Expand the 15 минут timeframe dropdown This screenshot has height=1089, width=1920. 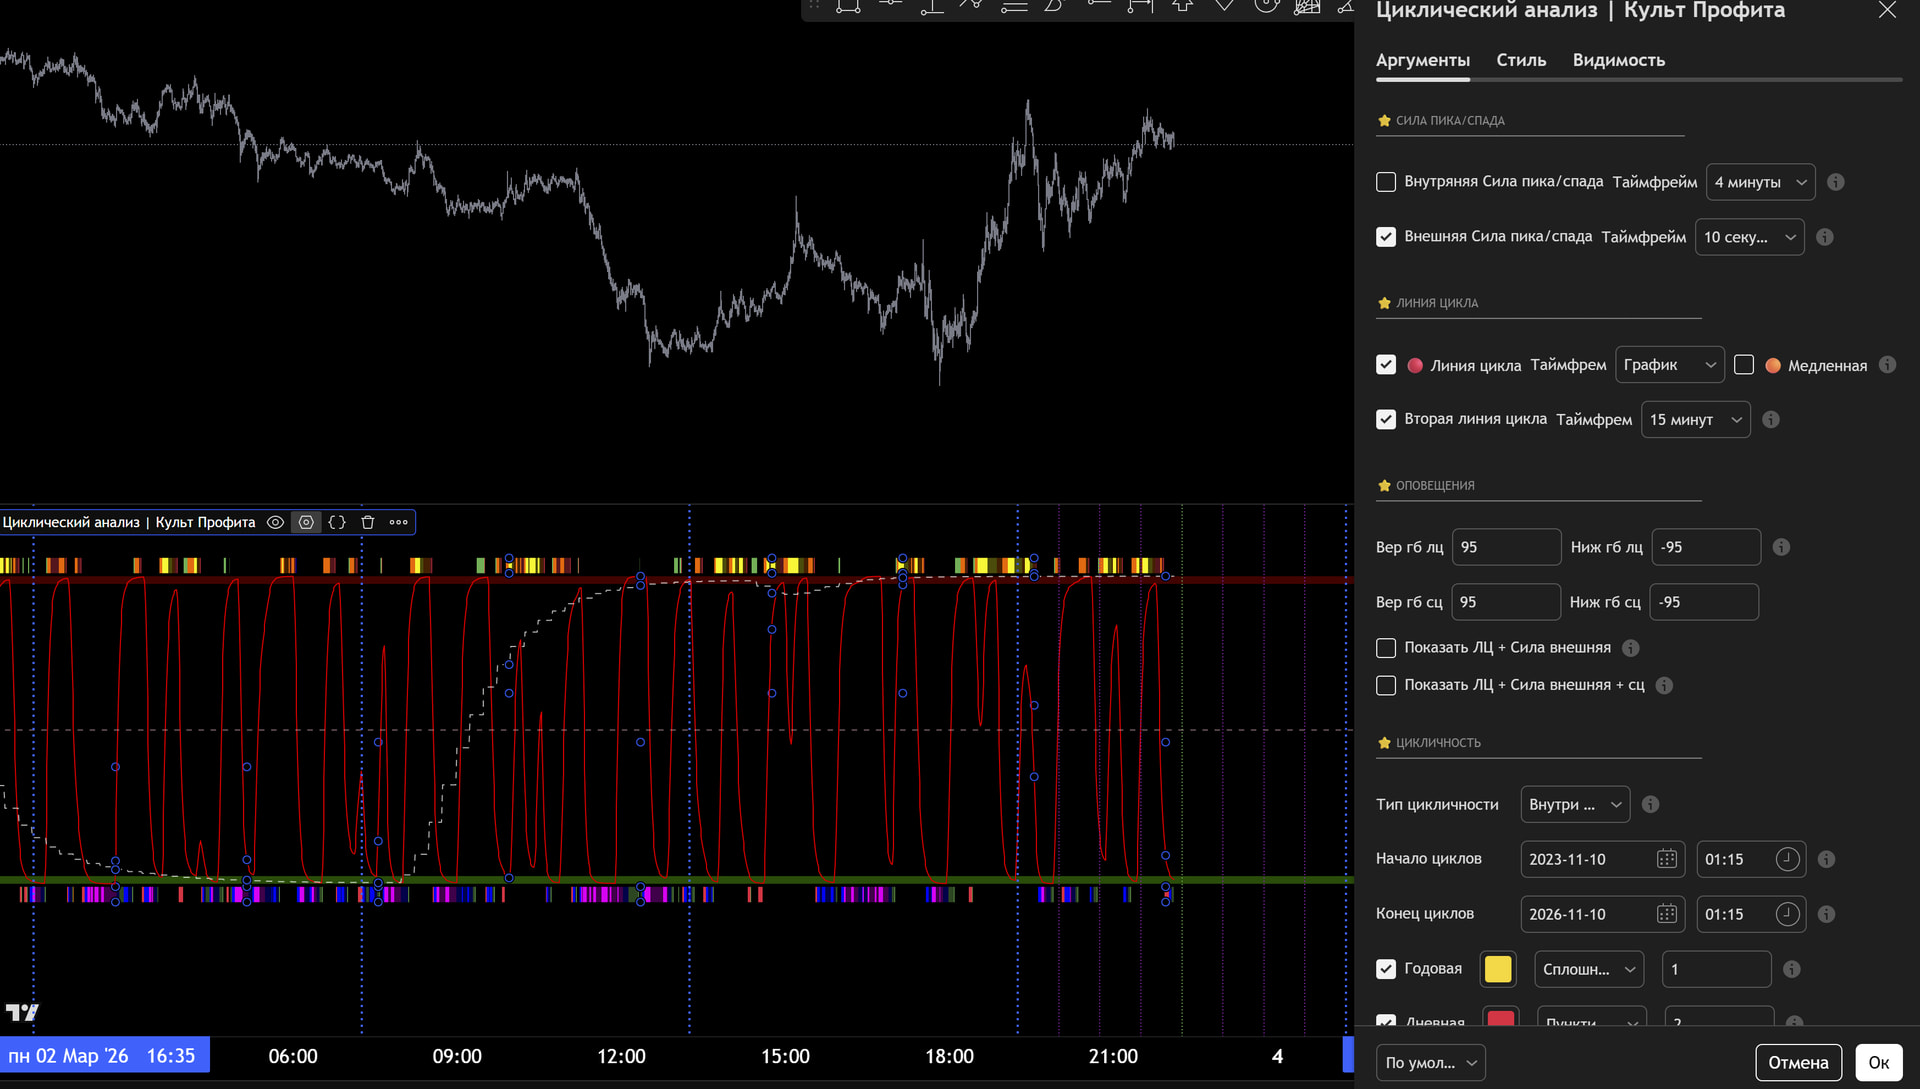click(x=1695, y=419)
